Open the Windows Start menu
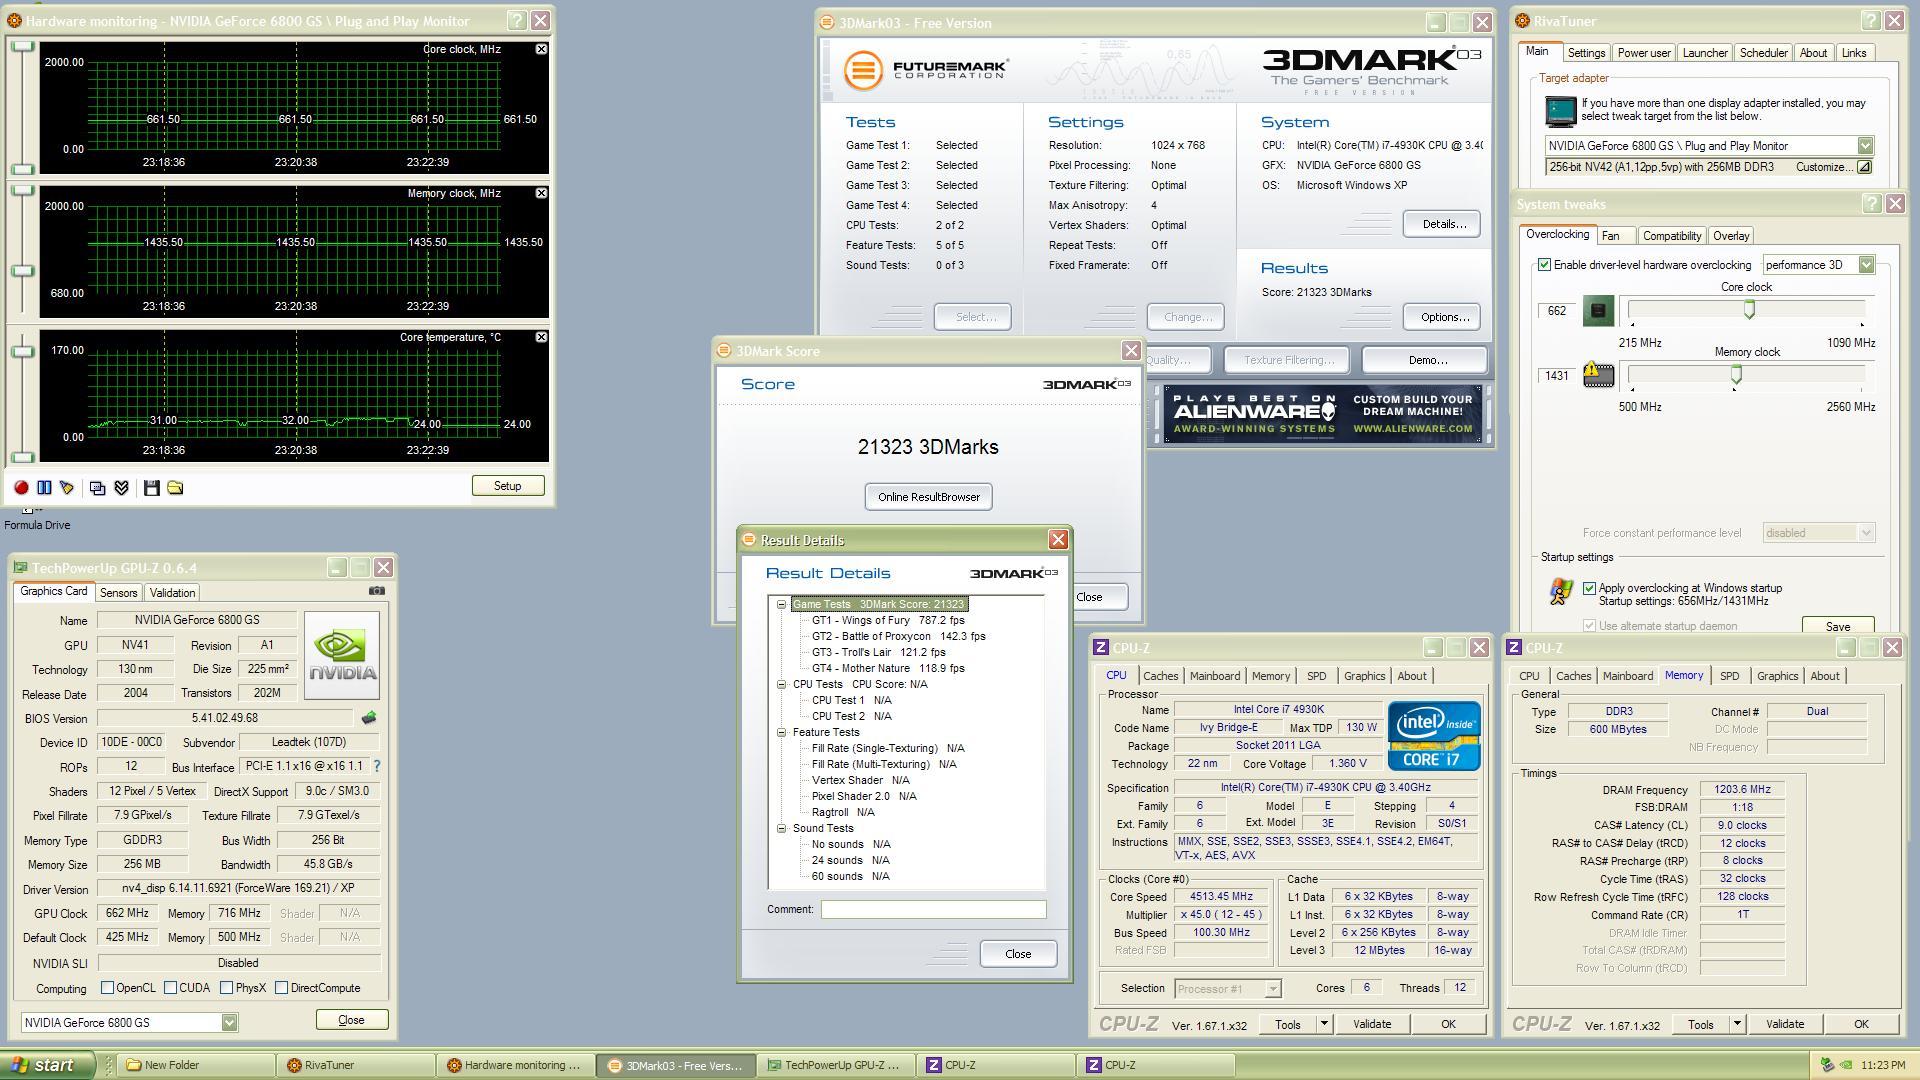The height and width of the screenshot is (1080, 1920). (48, 1065)
